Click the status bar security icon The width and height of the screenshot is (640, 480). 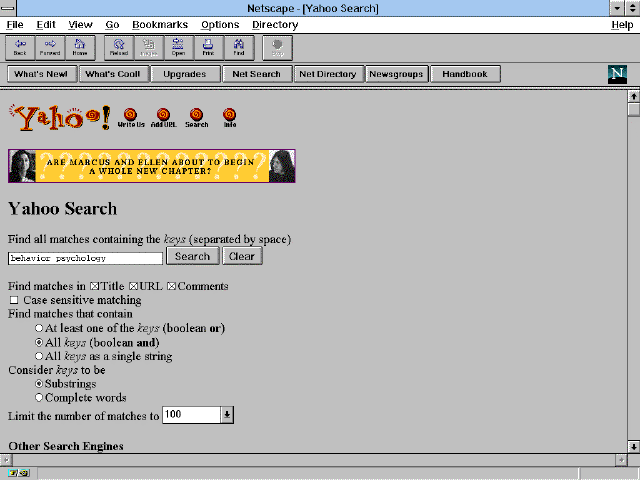coord(19,473)
